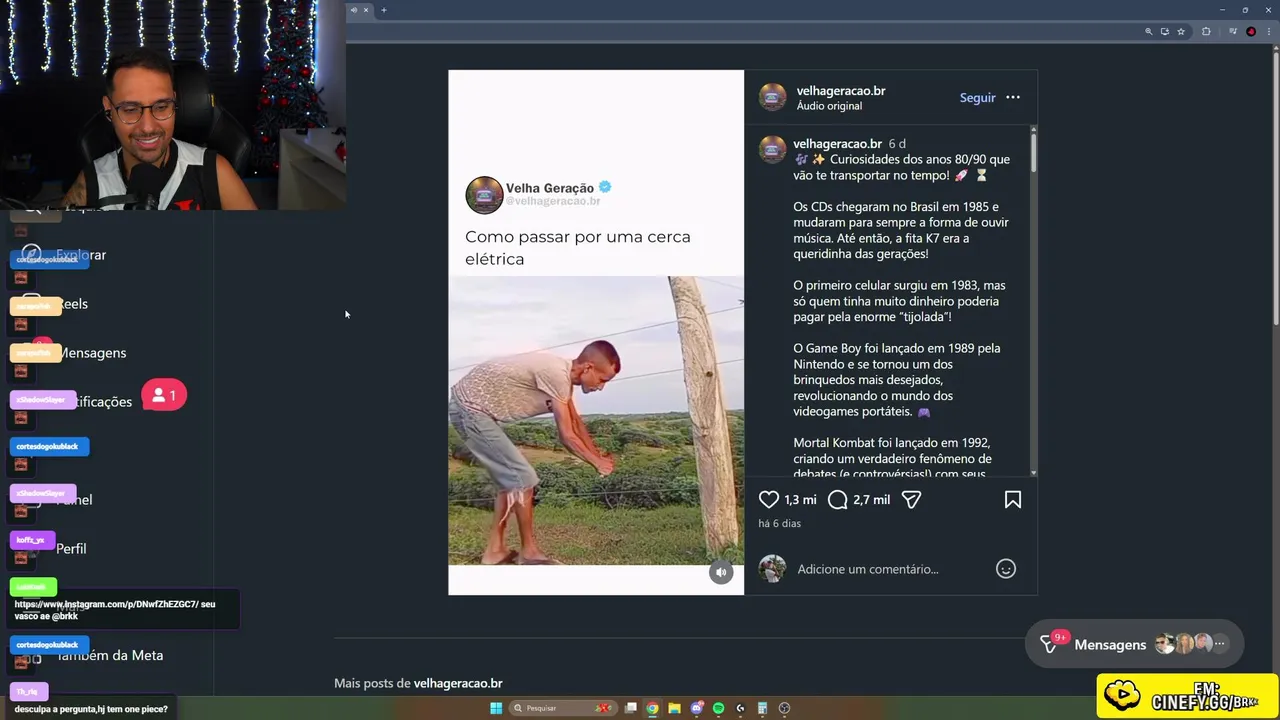The width and height of the screenshot is (1280, 720).
Task: Toggle the video sound speaker button
Action: click(x=721, y=572)
